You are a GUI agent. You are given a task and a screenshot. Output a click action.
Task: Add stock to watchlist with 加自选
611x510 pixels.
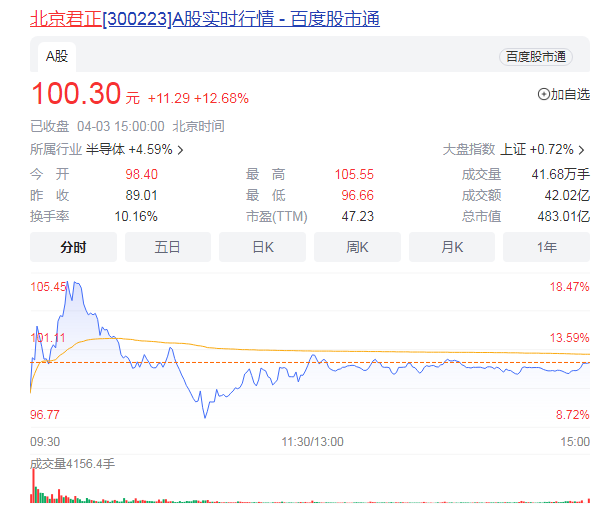pos(564,94)
